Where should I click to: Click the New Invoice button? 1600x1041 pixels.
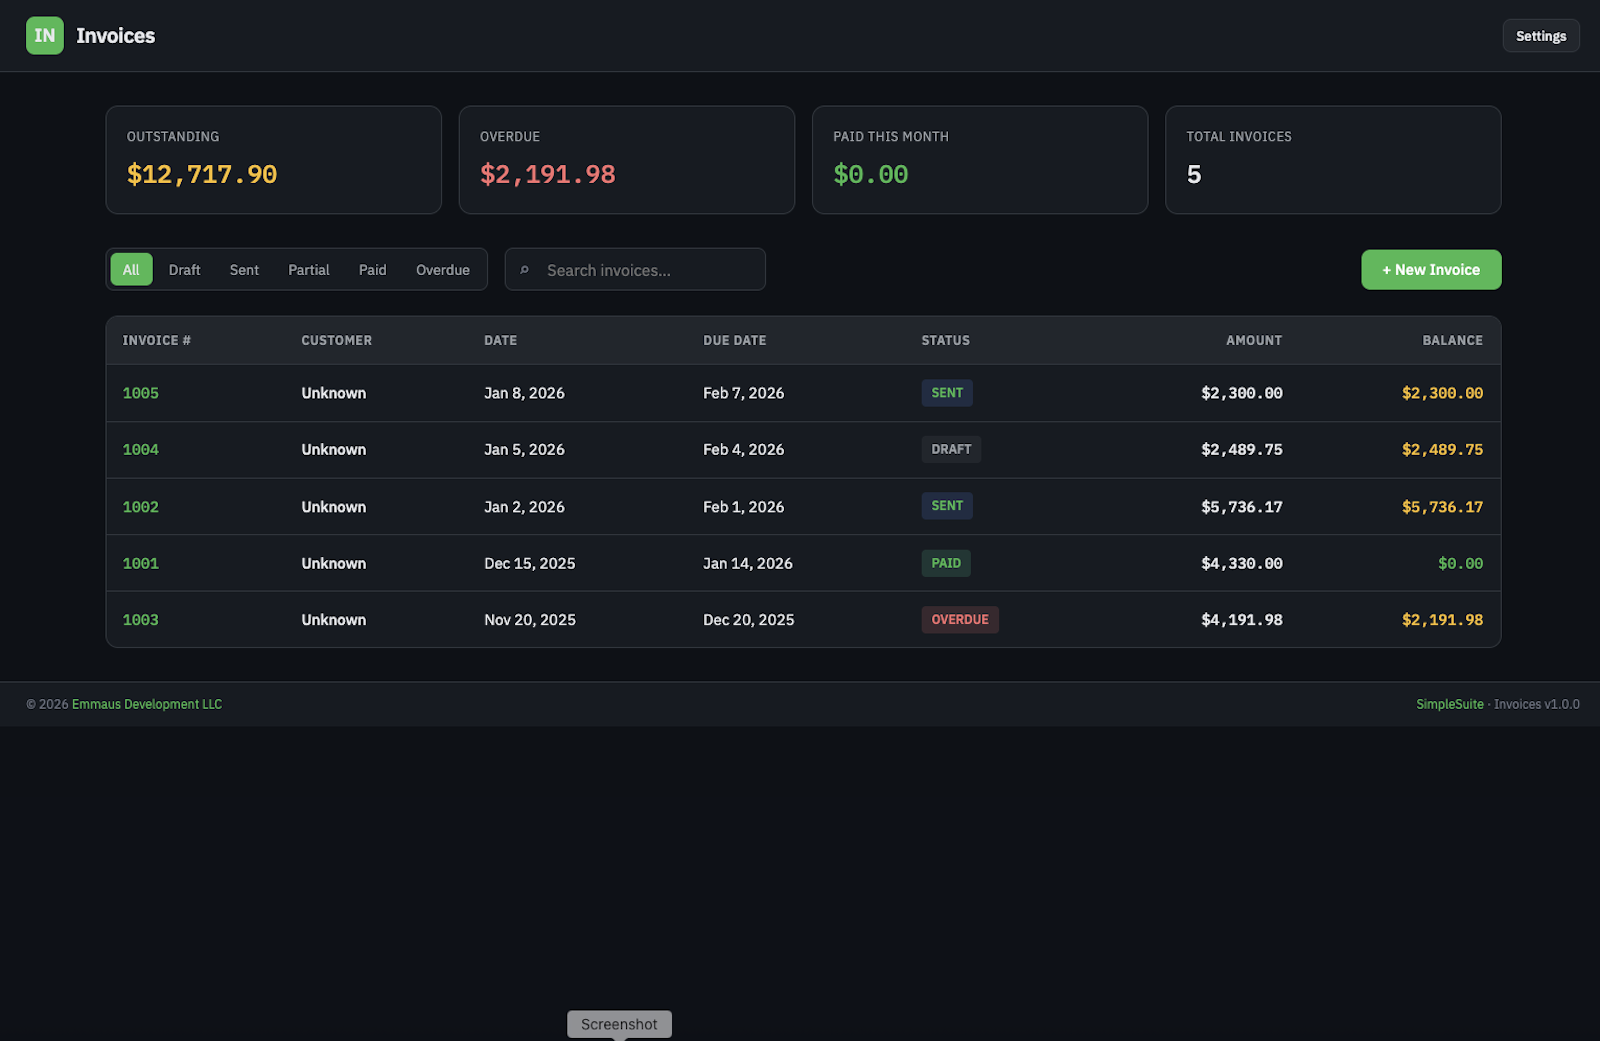click(x=1430, y=269)
